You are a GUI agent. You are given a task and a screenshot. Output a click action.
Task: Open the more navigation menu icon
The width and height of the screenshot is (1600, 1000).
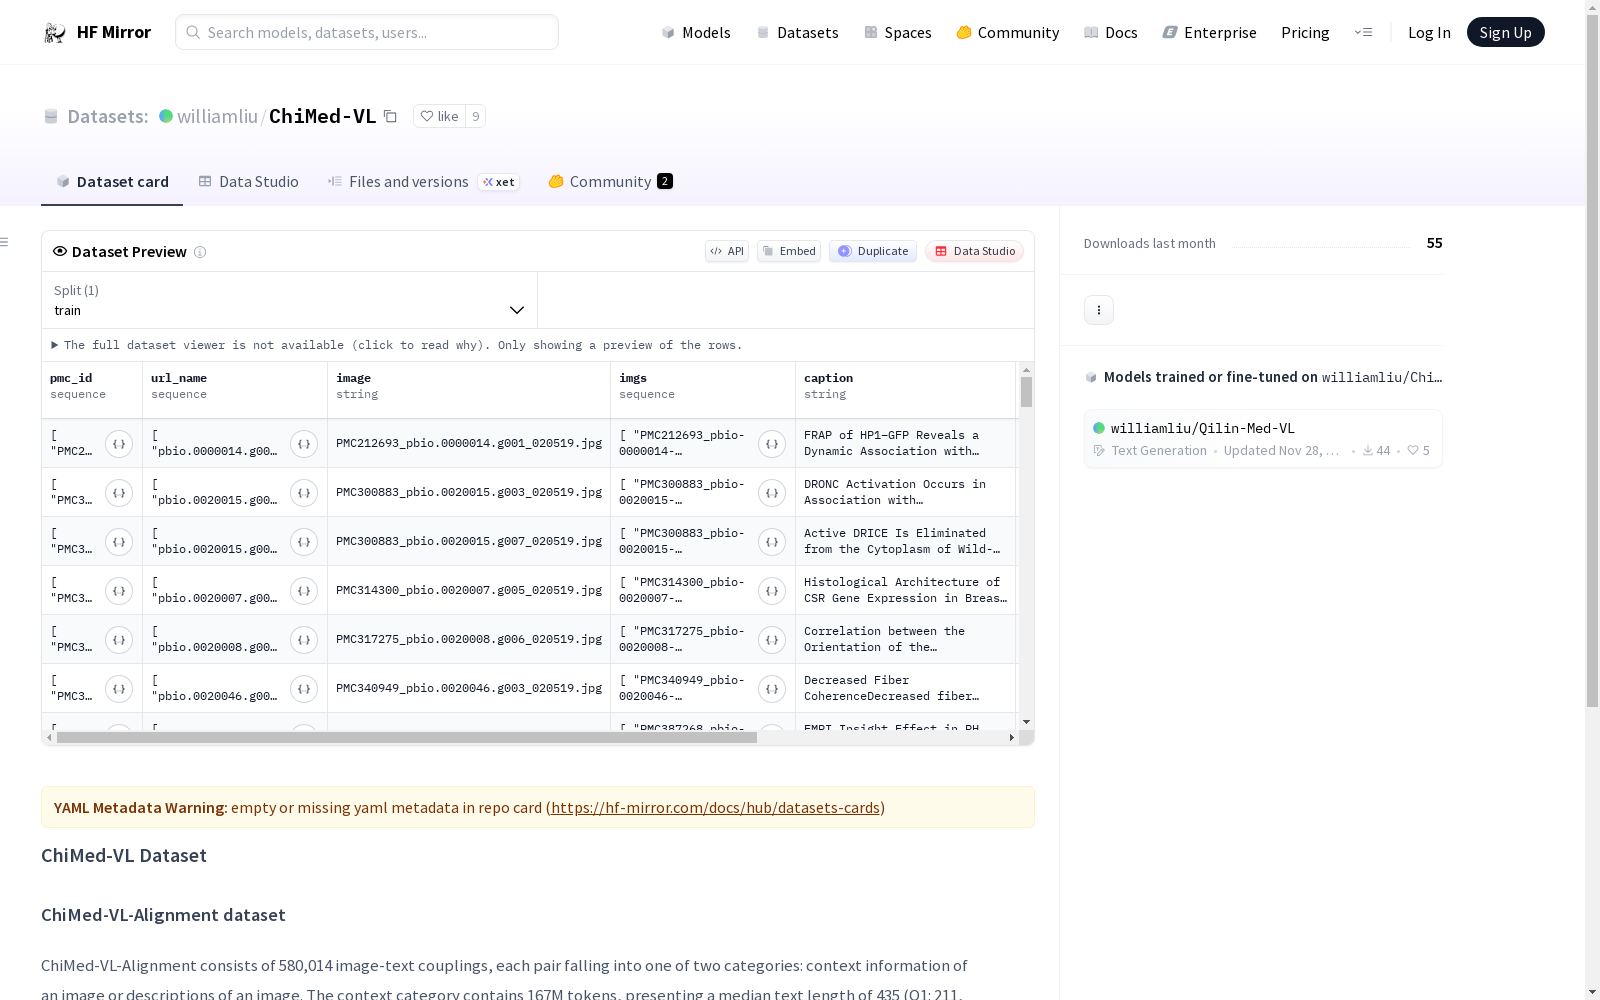(1363, 33)
